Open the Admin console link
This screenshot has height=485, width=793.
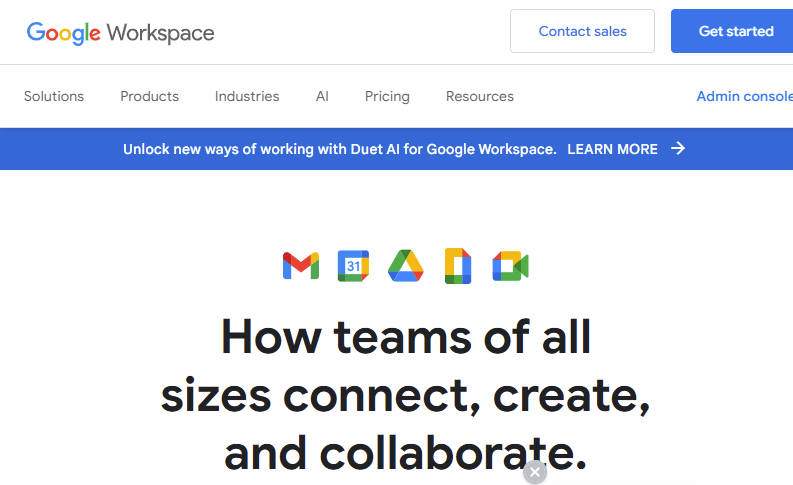pos(744,96)
